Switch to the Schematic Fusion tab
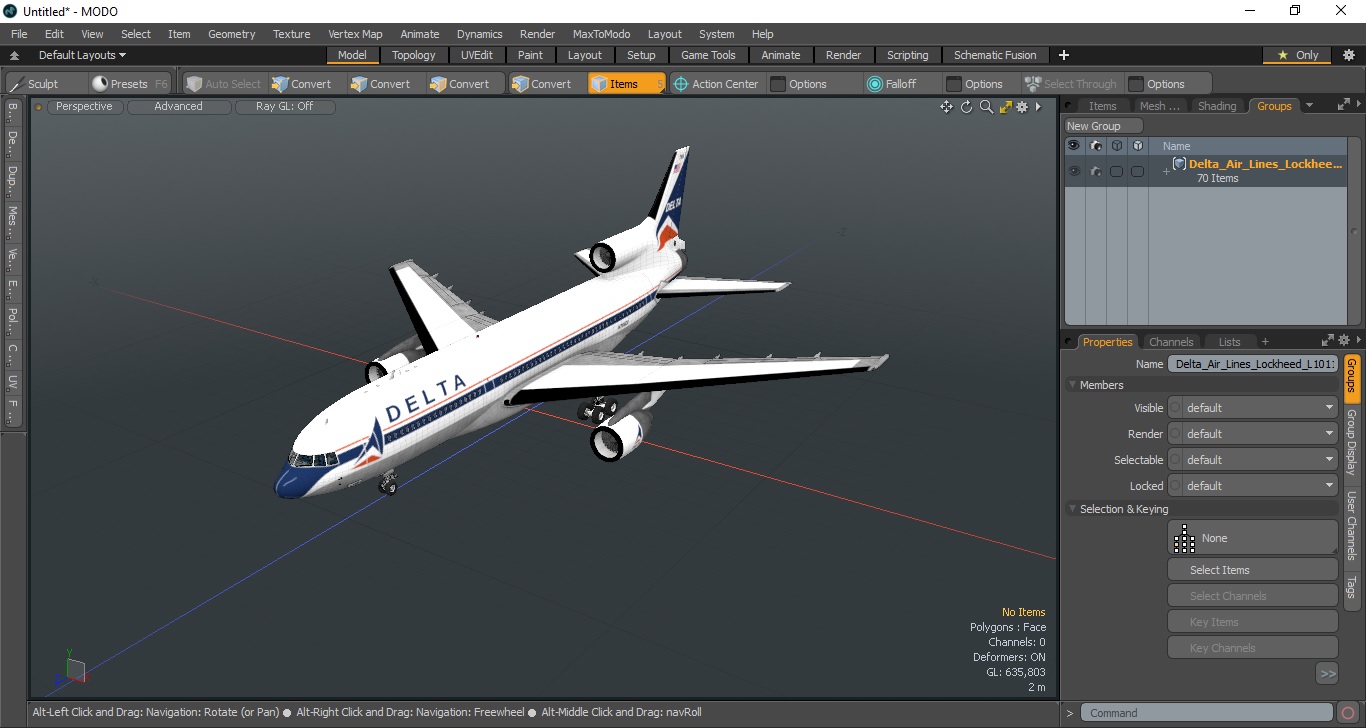Image resolution: width=1366 pixels, height=728 pixels. [x=995, y=55]
